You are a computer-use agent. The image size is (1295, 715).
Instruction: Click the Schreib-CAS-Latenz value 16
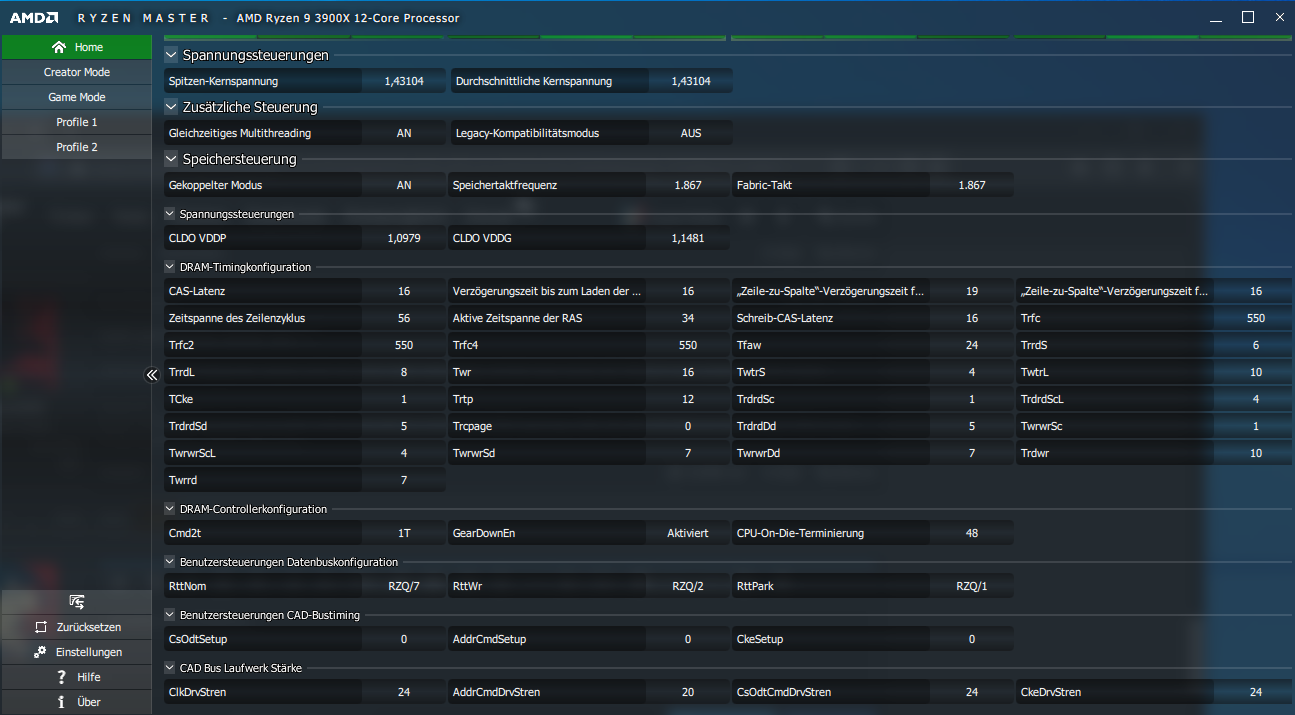972,318
